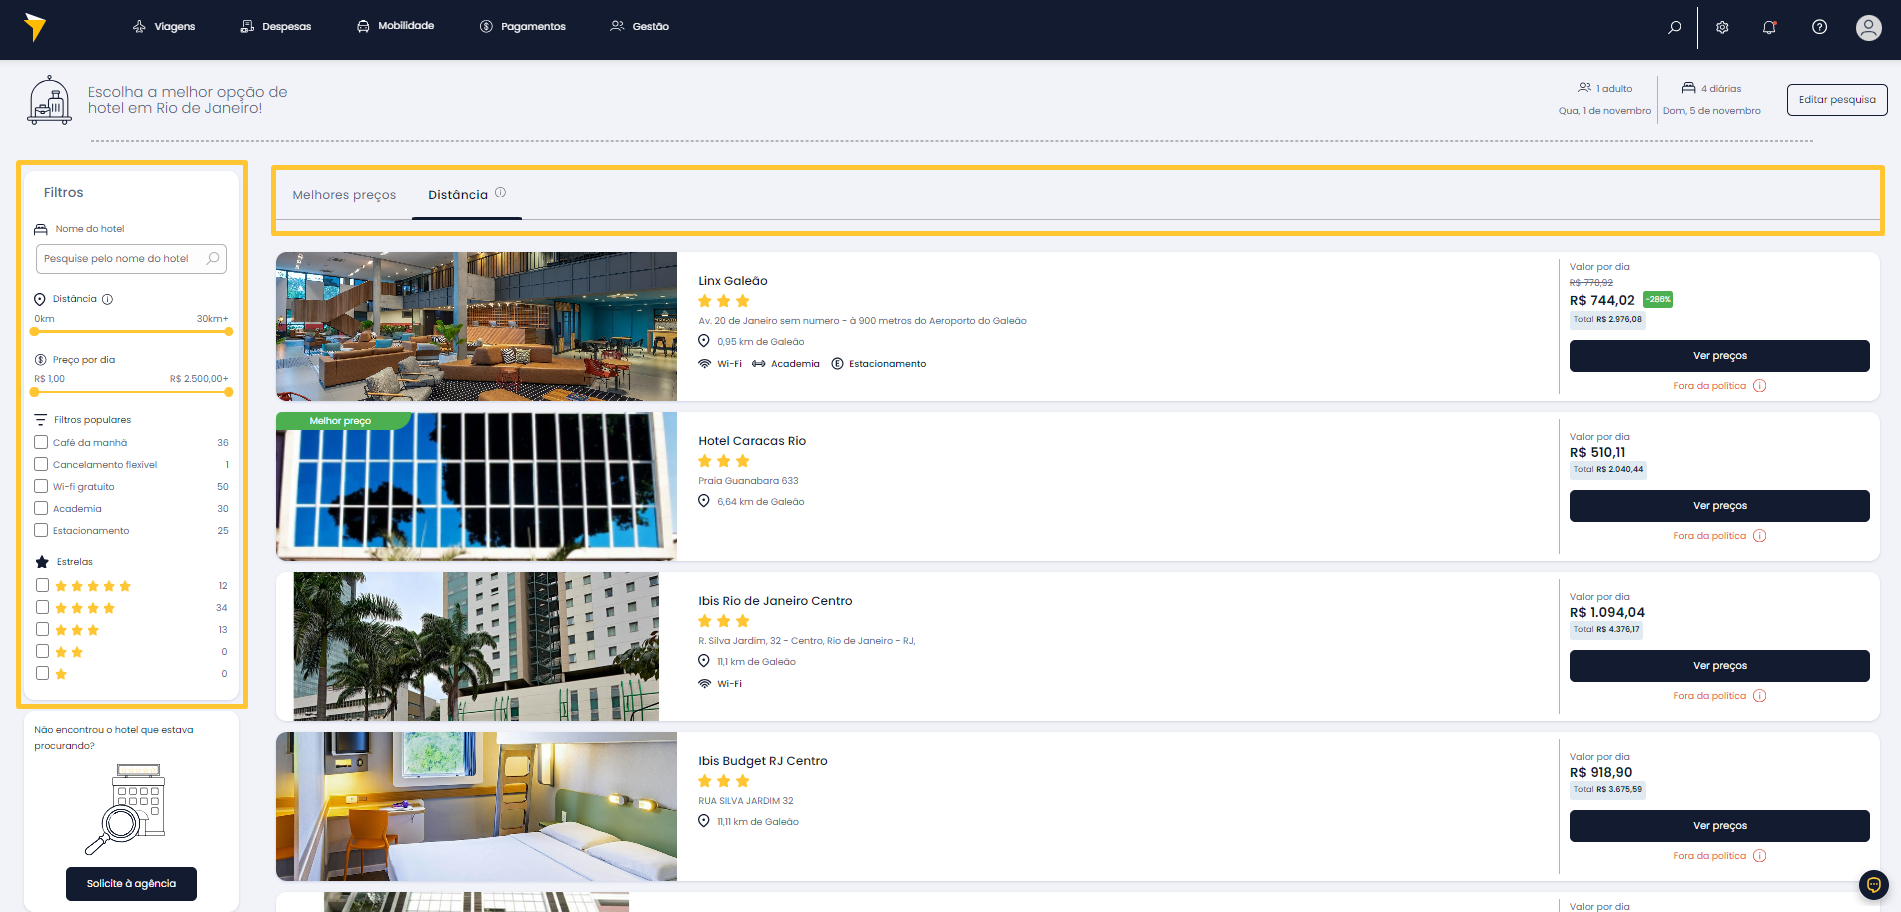
Task: Click right handle of Distância slider
Action: [x=229, y=331]
